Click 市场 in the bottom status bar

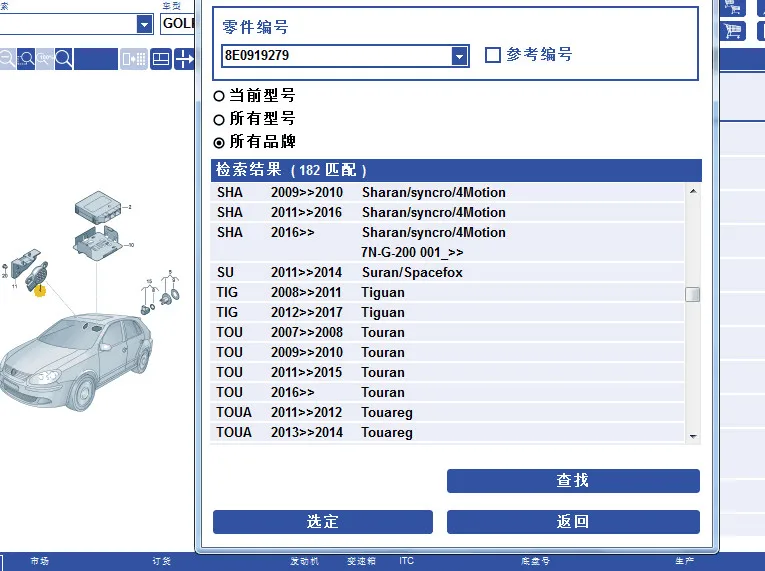coord(40,561)
